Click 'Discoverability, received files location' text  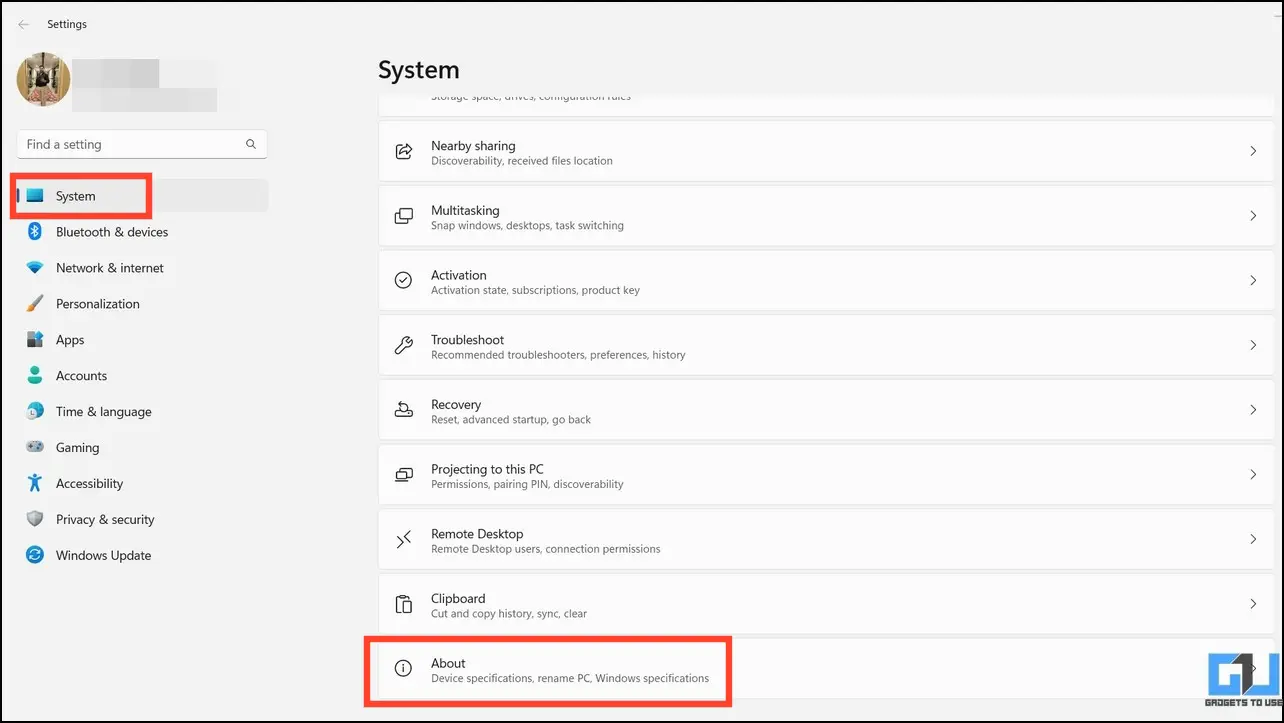[x=522, y=161]
